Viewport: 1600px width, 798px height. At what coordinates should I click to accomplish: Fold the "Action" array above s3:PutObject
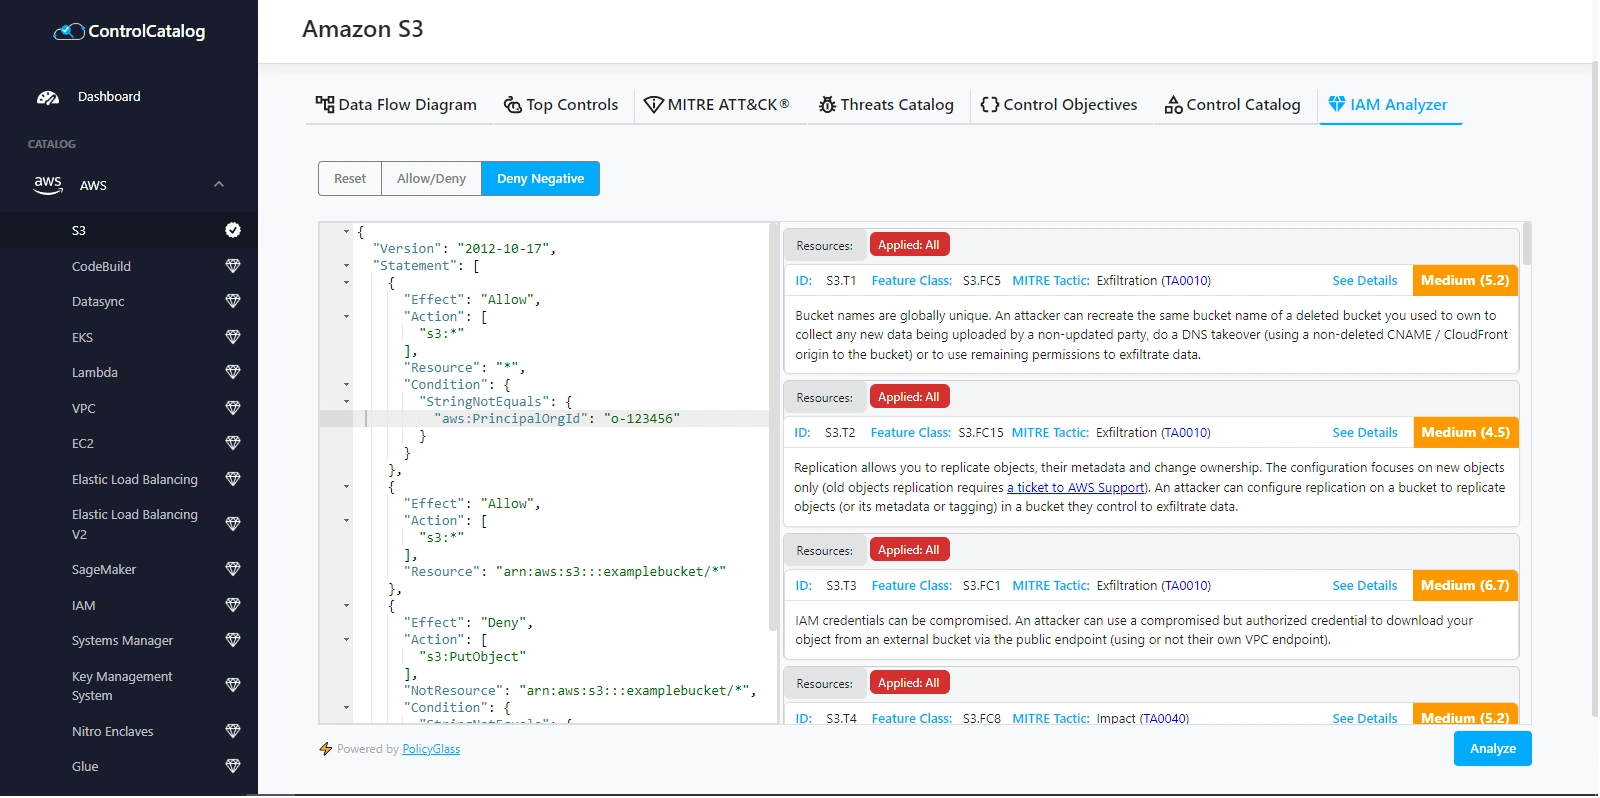[347, 640]
